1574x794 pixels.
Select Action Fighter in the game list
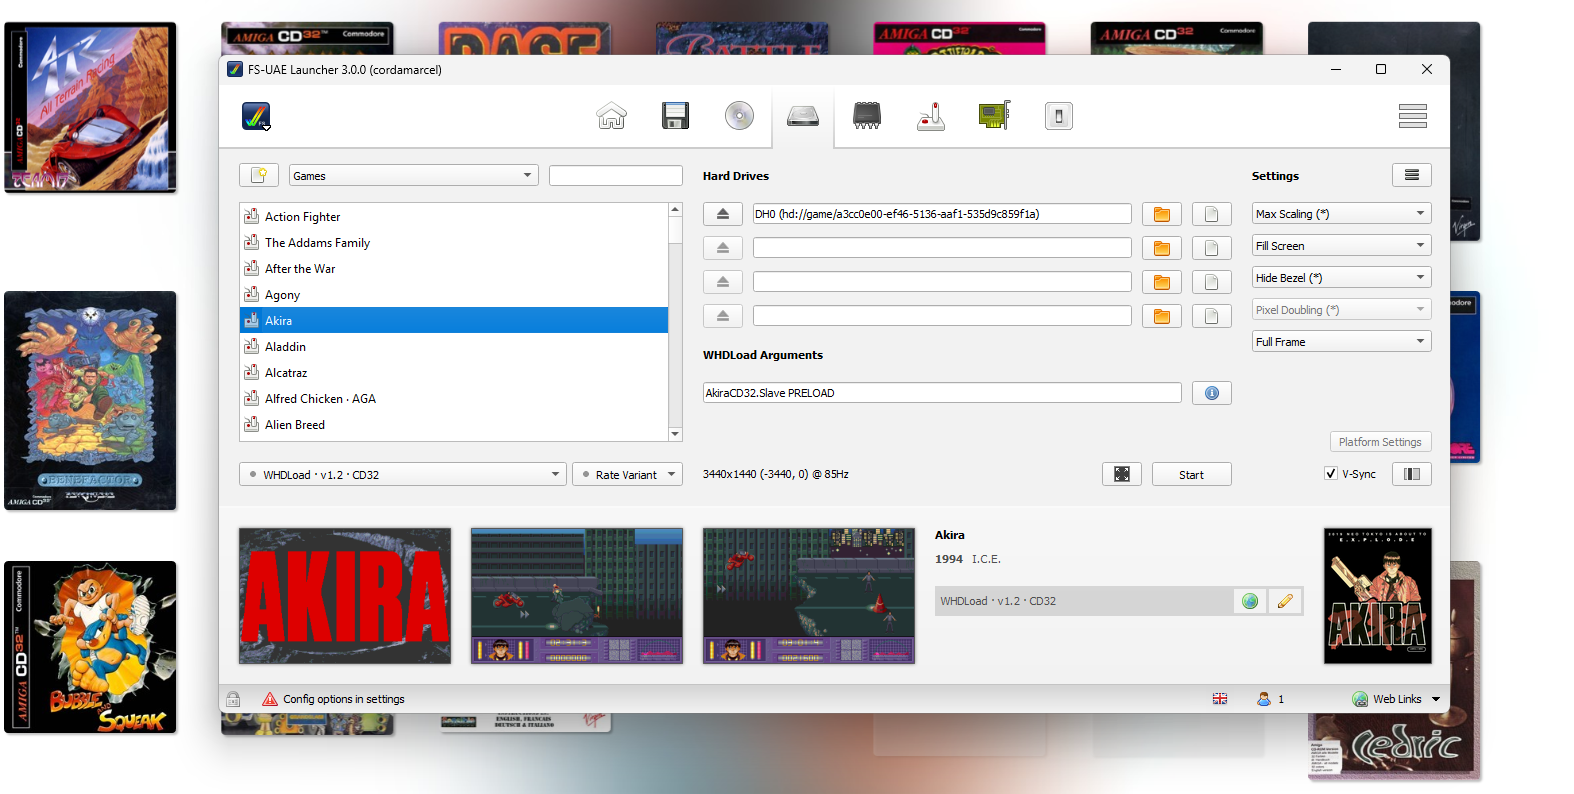click(453, 216)
